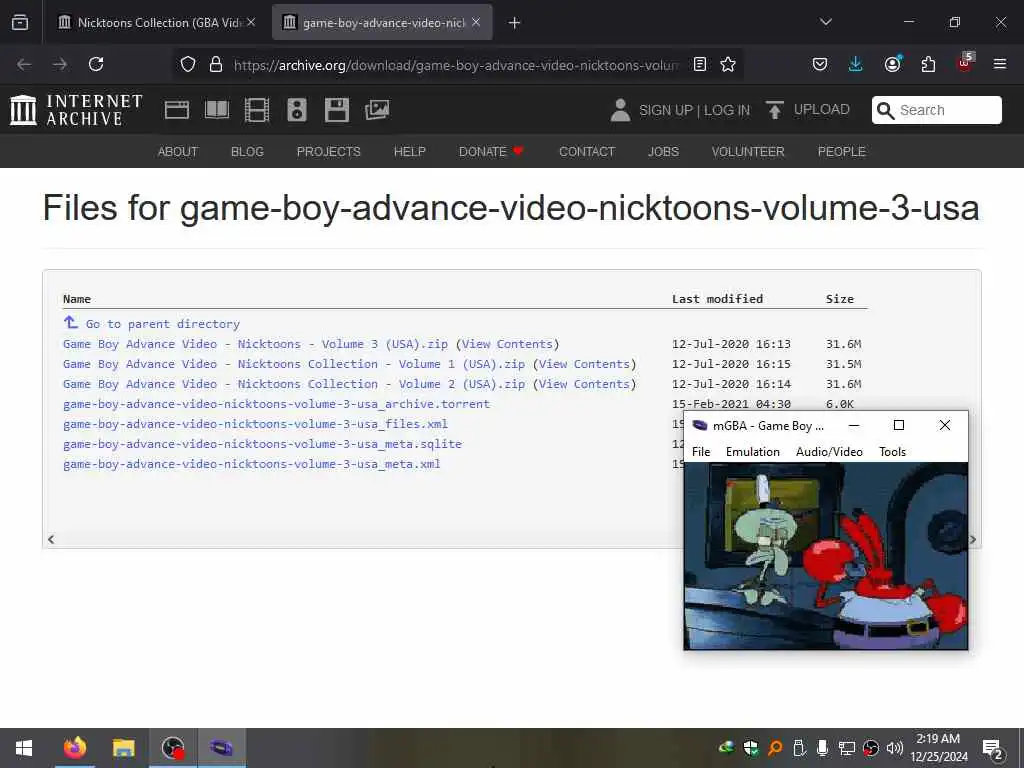Go forward to next page
The height and width of the screenshot is (768, 1024).
(60, 64)
